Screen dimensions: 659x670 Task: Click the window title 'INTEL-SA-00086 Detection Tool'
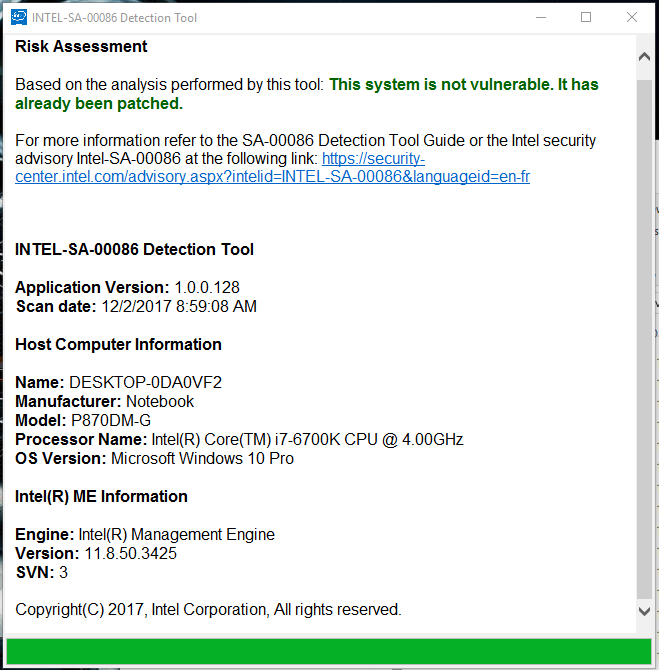coord(114,18)
